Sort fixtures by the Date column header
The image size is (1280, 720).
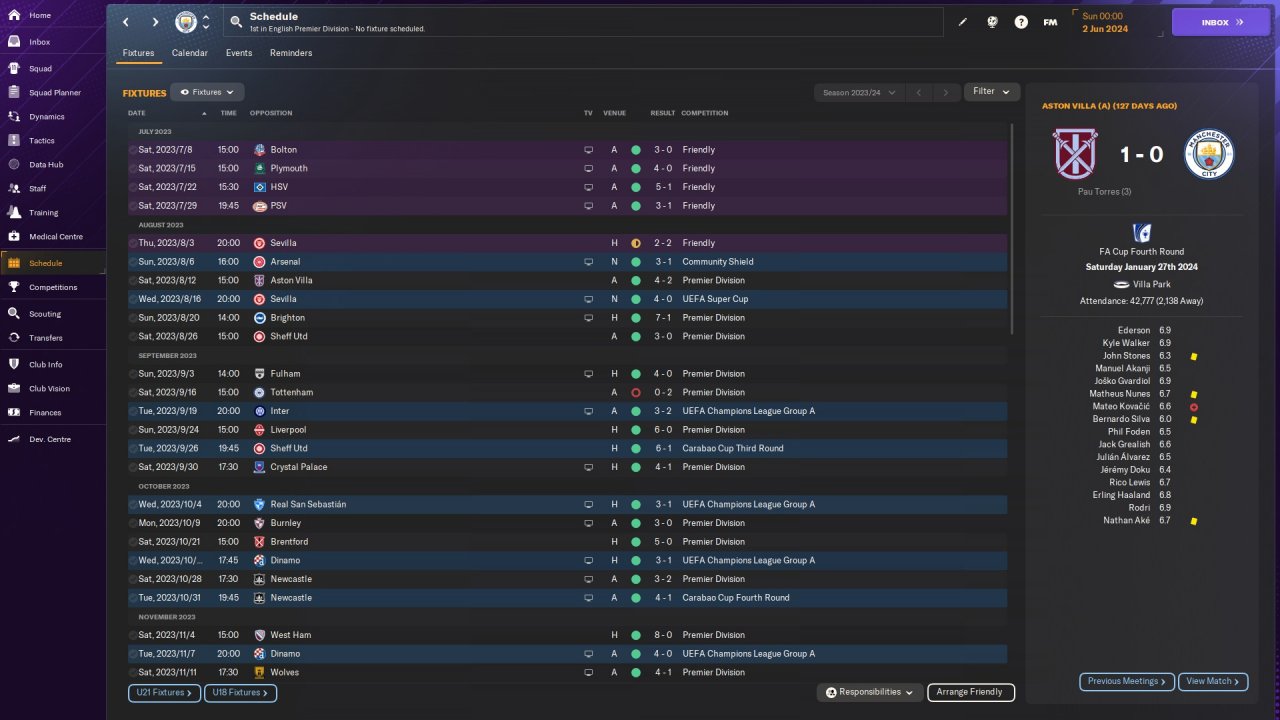pyautogui.click(x=137, y=113)
